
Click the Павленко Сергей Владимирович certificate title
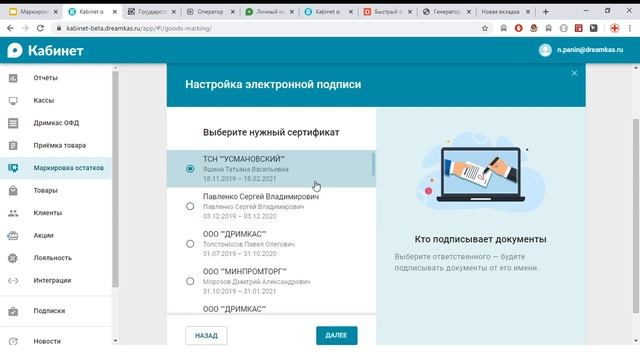[261, 196]
